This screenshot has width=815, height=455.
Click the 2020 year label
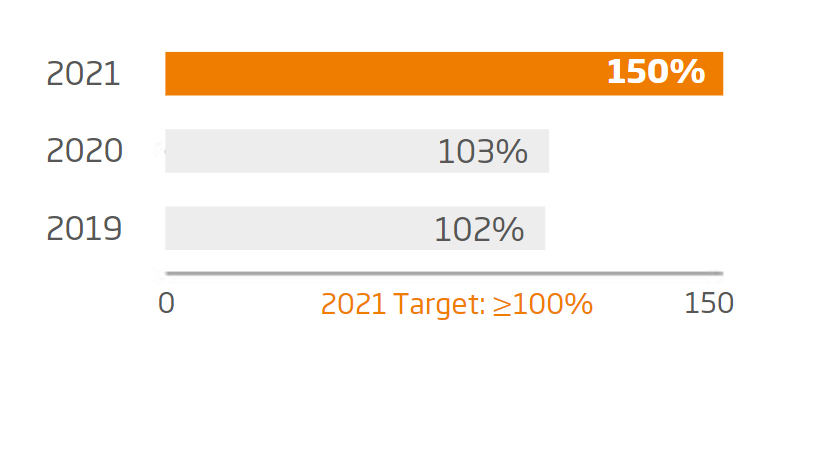pyautogui.click(x=85, y=151)
